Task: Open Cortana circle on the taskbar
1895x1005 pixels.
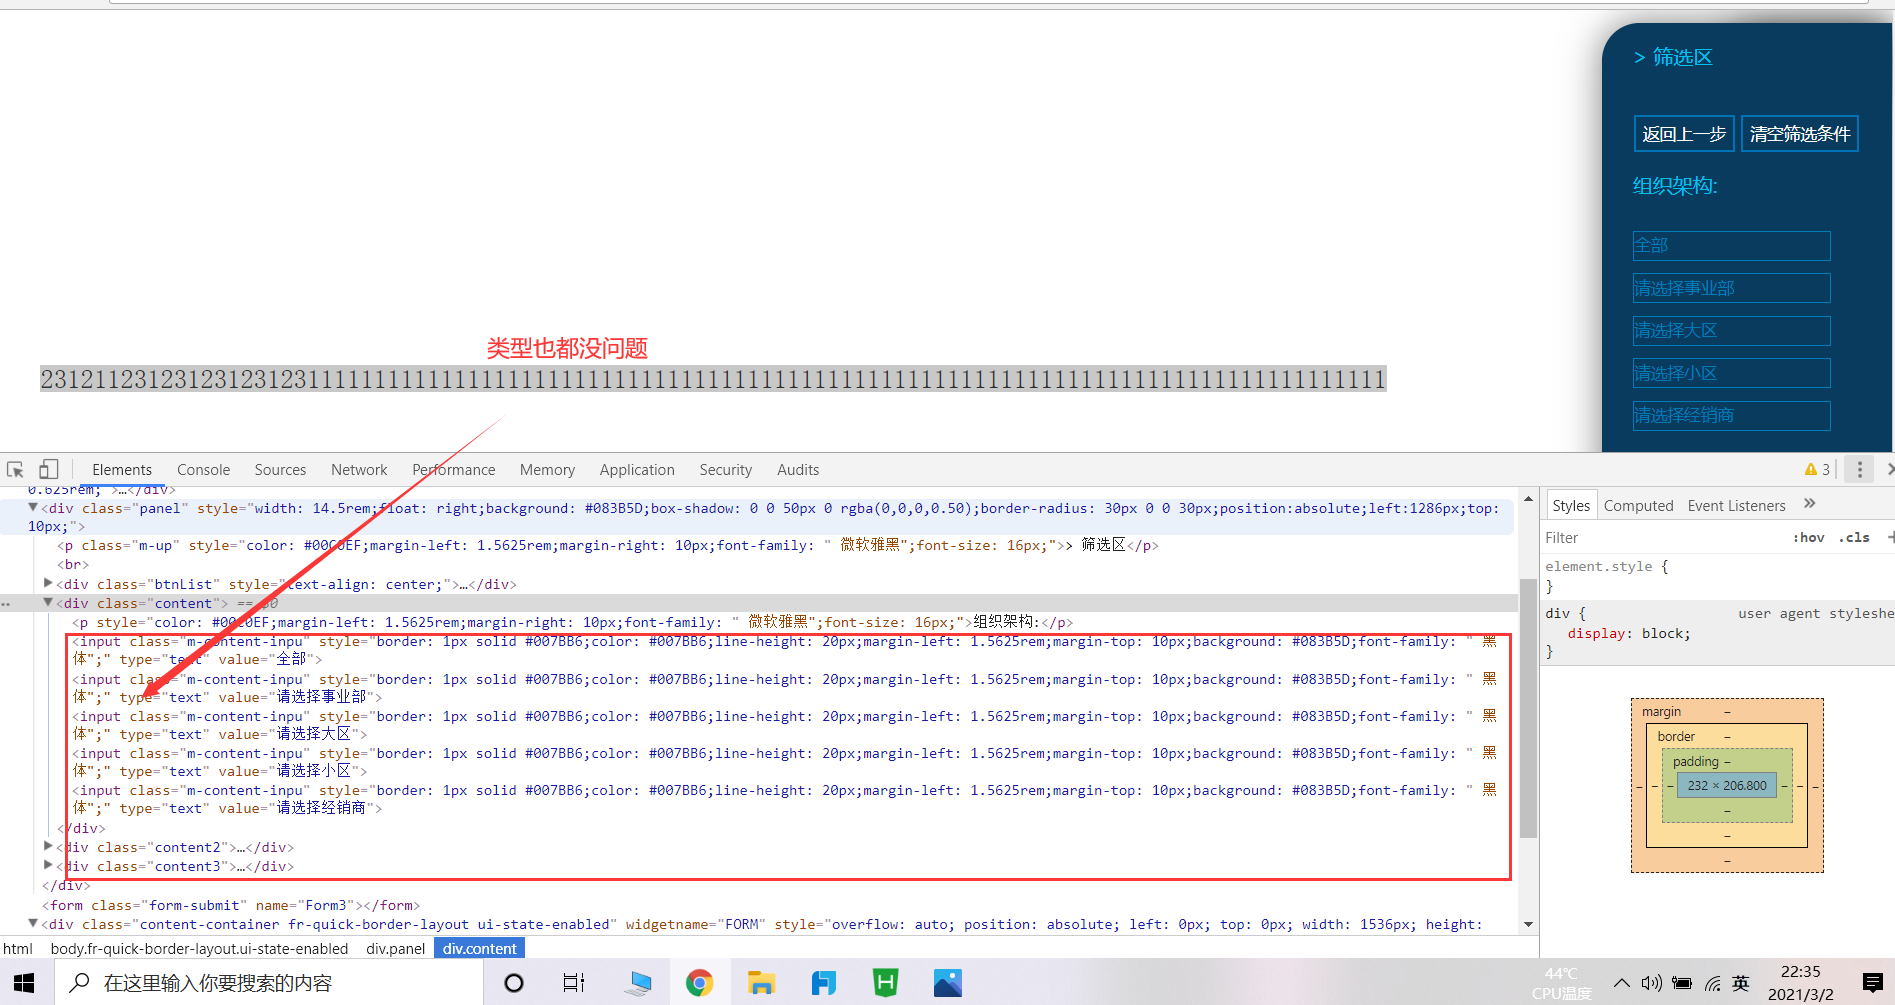Action: [514, 983]
